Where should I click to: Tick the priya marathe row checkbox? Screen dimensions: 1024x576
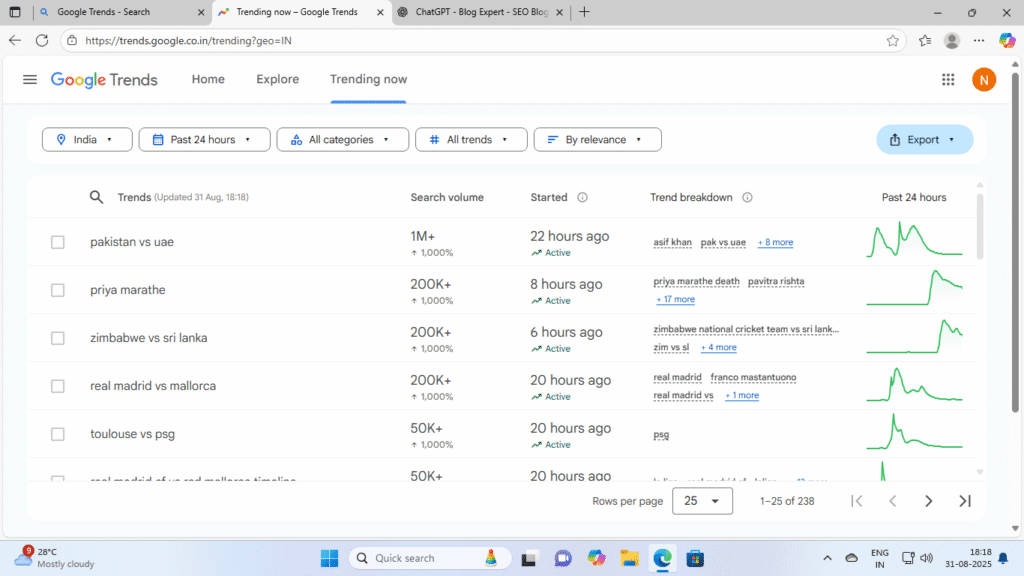(58, 290)
